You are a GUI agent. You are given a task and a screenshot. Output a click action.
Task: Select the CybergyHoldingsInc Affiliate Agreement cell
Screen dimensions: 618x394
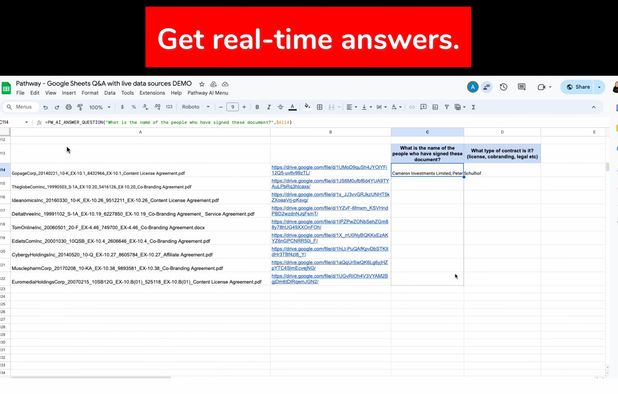coord(140,252)
